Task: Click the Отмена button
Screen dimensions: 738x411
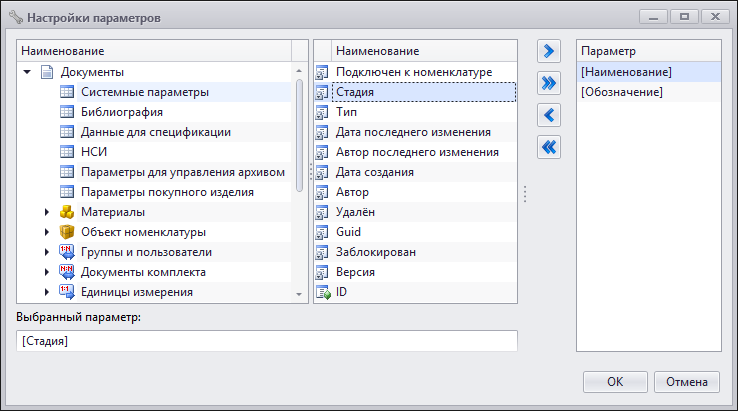Action: [687, 381]
